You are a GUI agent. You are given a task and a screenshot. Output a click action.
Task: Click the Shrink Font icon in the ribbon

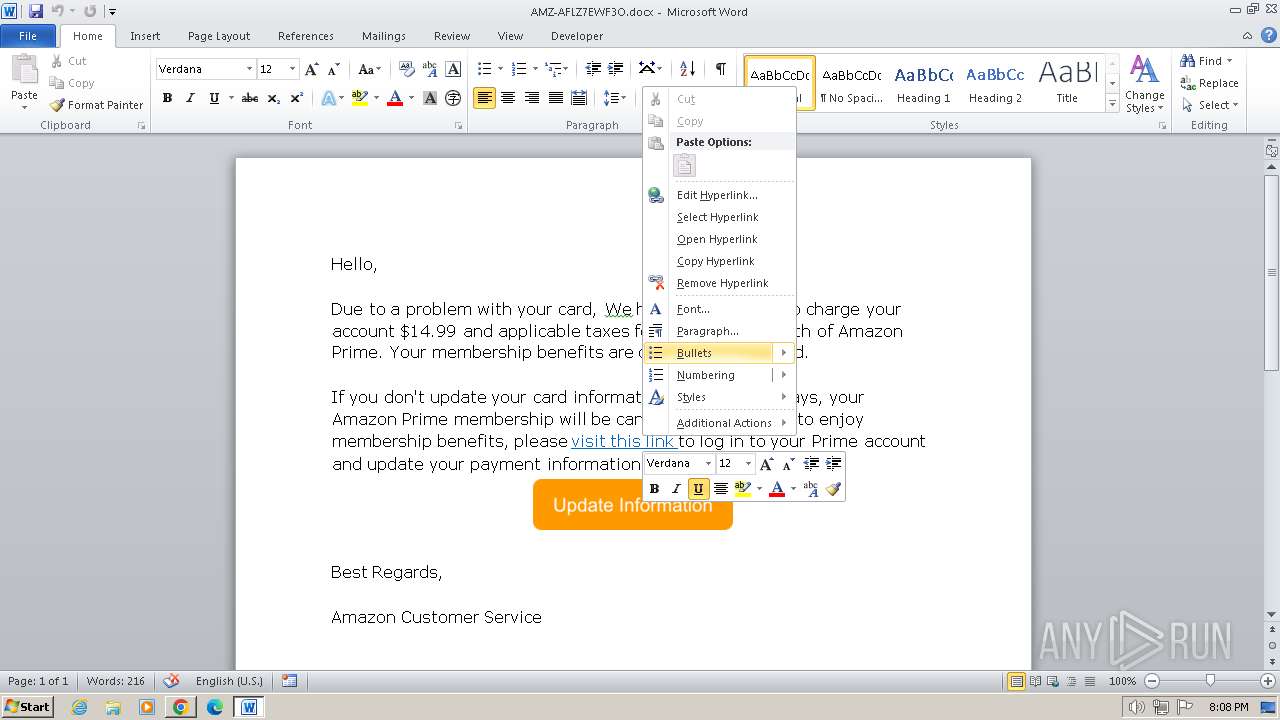click(x=334, y=69)
